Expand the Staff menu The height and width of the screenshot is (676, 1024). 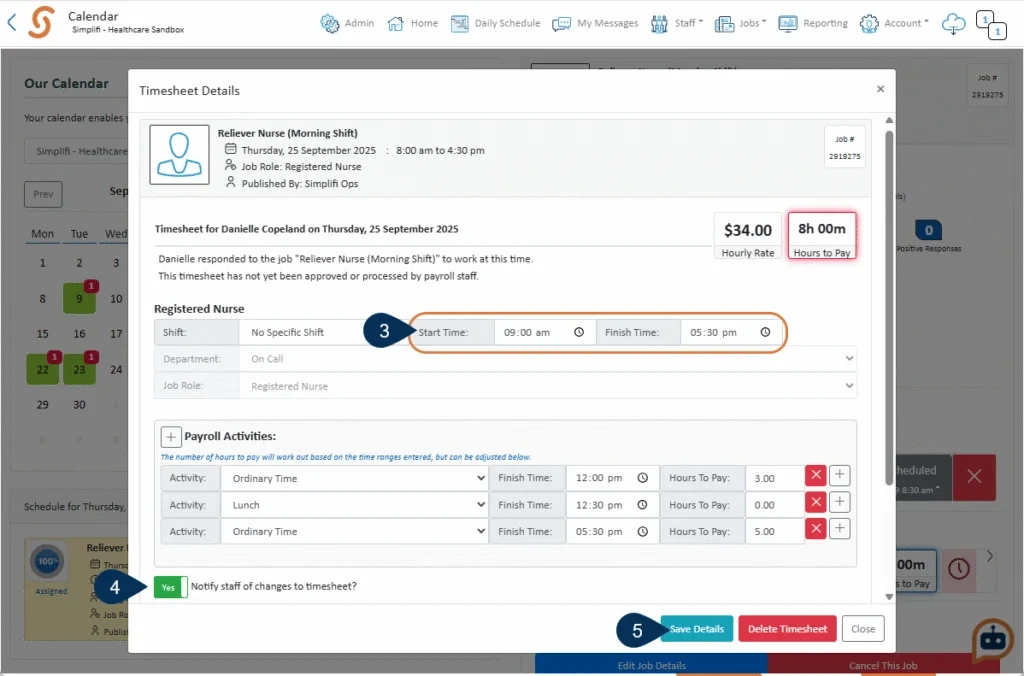click(677, 24)
